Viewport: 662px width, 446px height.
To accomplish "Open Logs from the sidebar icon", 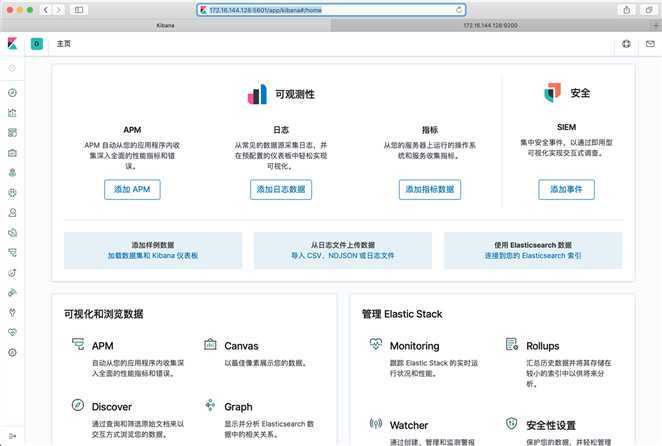I will [x=12, y=232].
